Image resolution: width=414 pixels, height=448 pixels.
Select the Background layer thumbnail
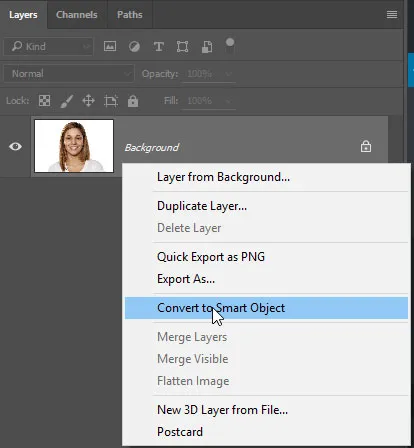coord(74,146)
